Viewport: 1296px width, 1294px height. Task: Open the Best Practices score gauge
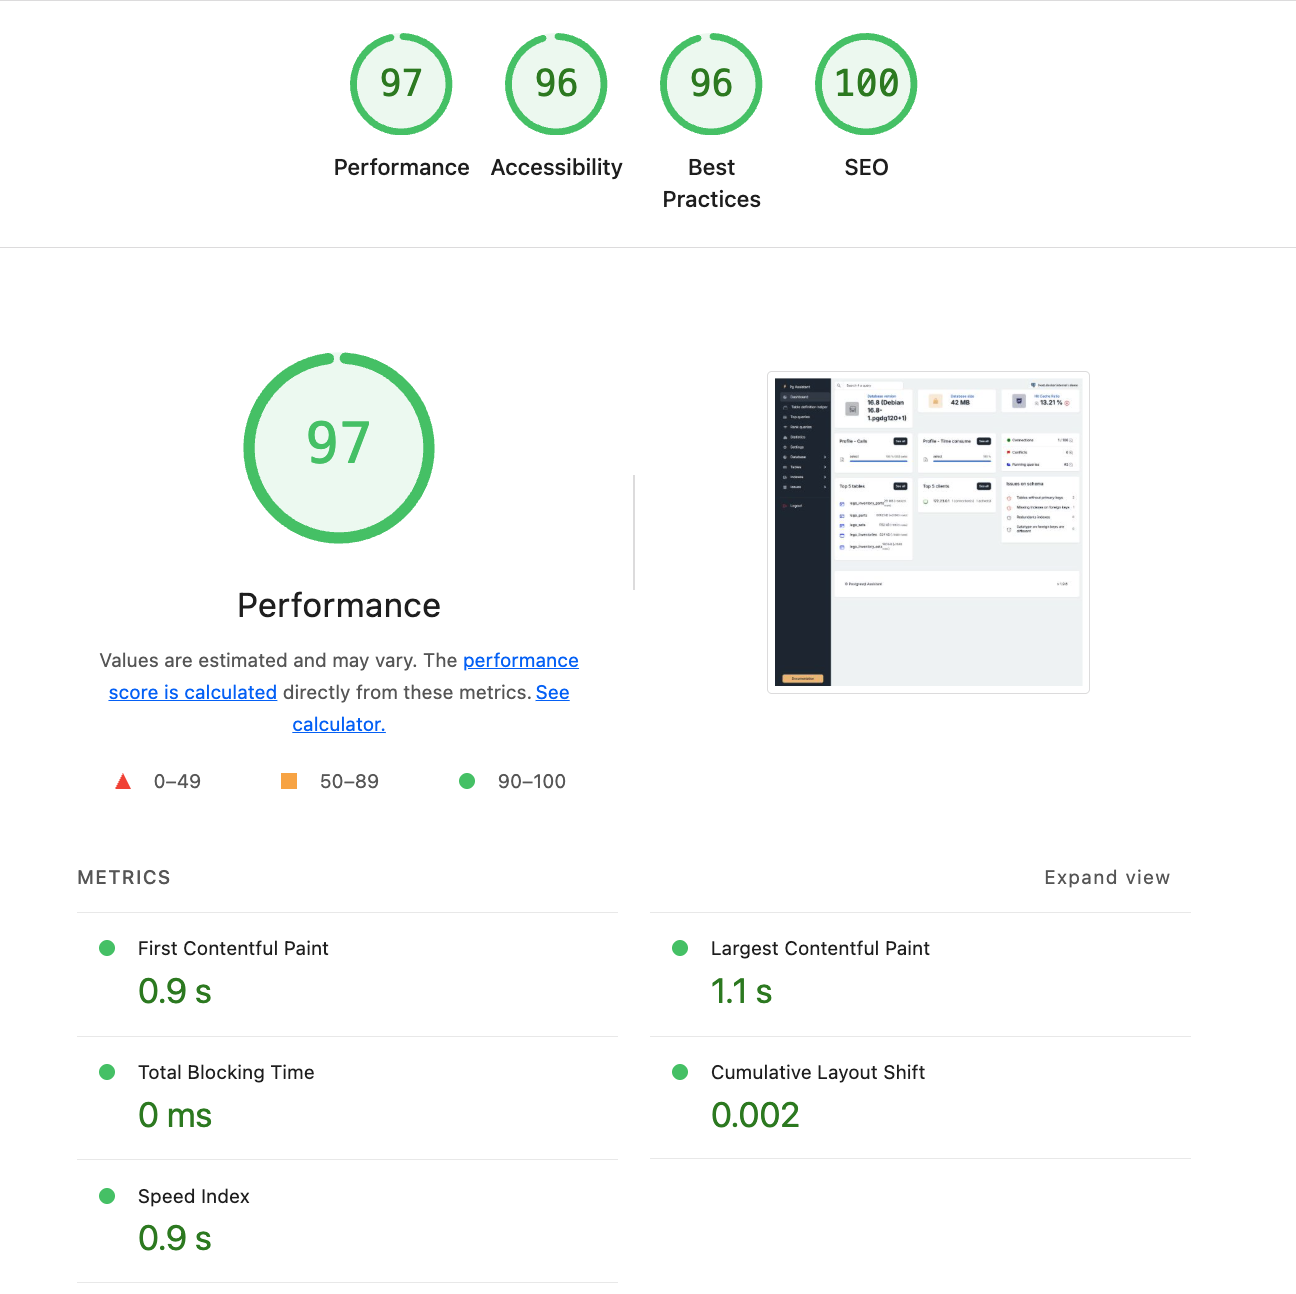(x=711, y=84)
